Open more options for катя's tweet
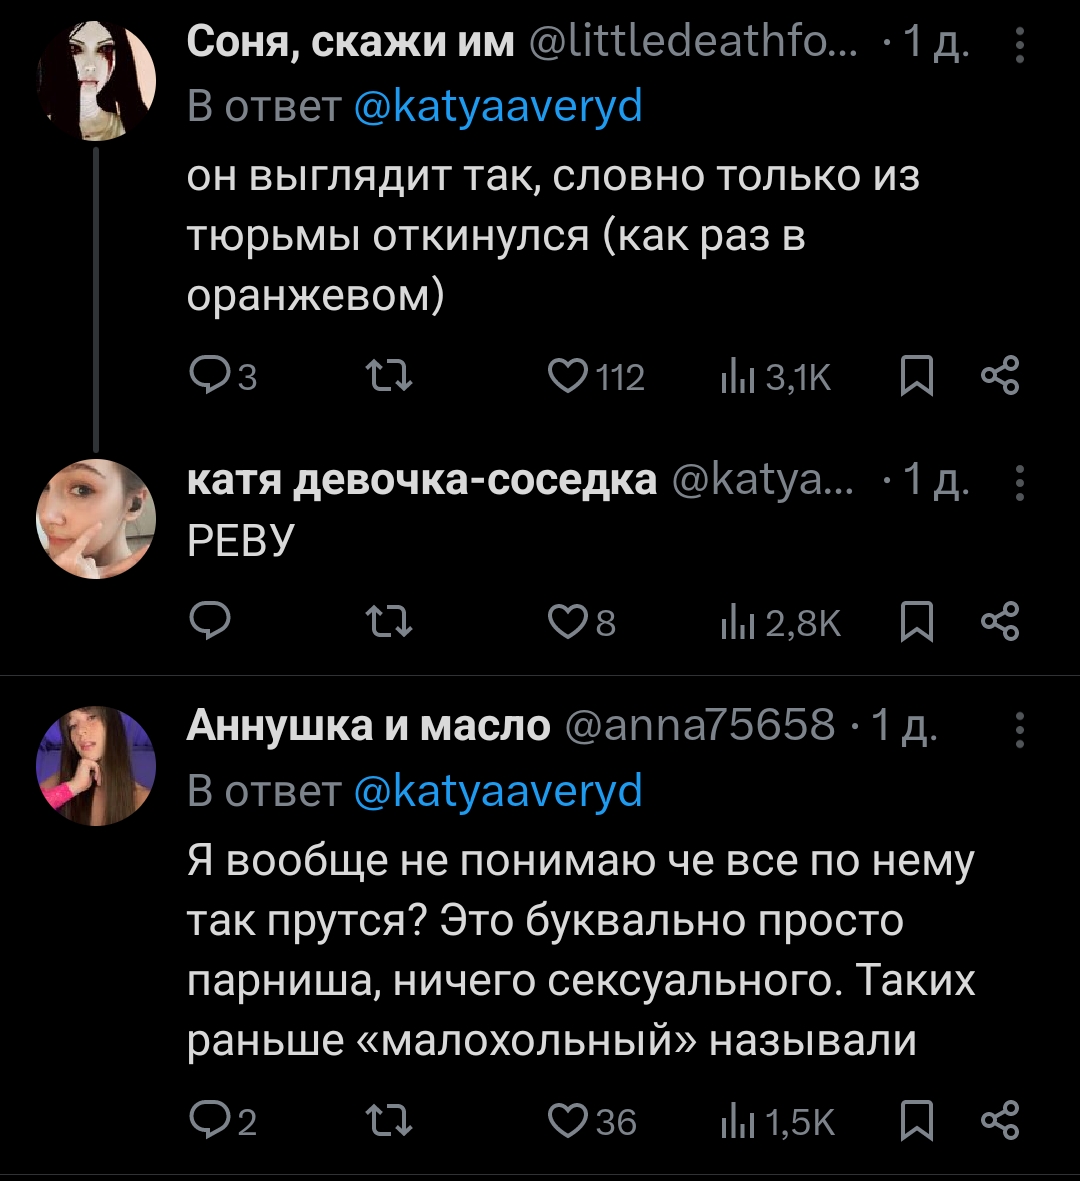The height and width of the screenshot is (1181, 1080). (x=1019, y=484)
